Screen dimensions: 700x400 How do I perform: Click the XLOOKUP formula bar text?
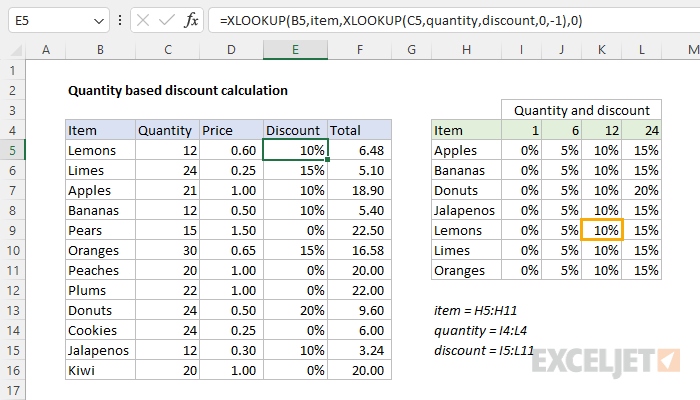[401, 21]
